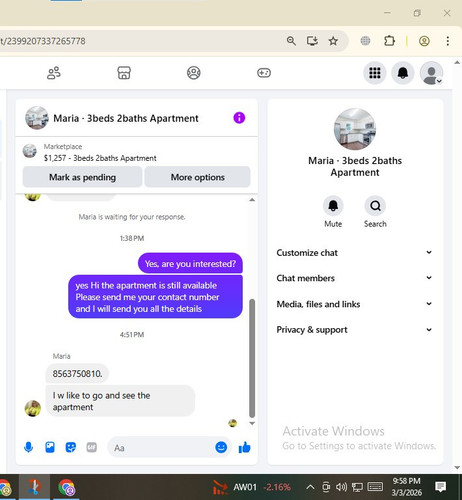The height and width of the screenshot is (500, 462).
Task: Click the Chrome with profile badge taskbar icon
Action: click(67, 487)
